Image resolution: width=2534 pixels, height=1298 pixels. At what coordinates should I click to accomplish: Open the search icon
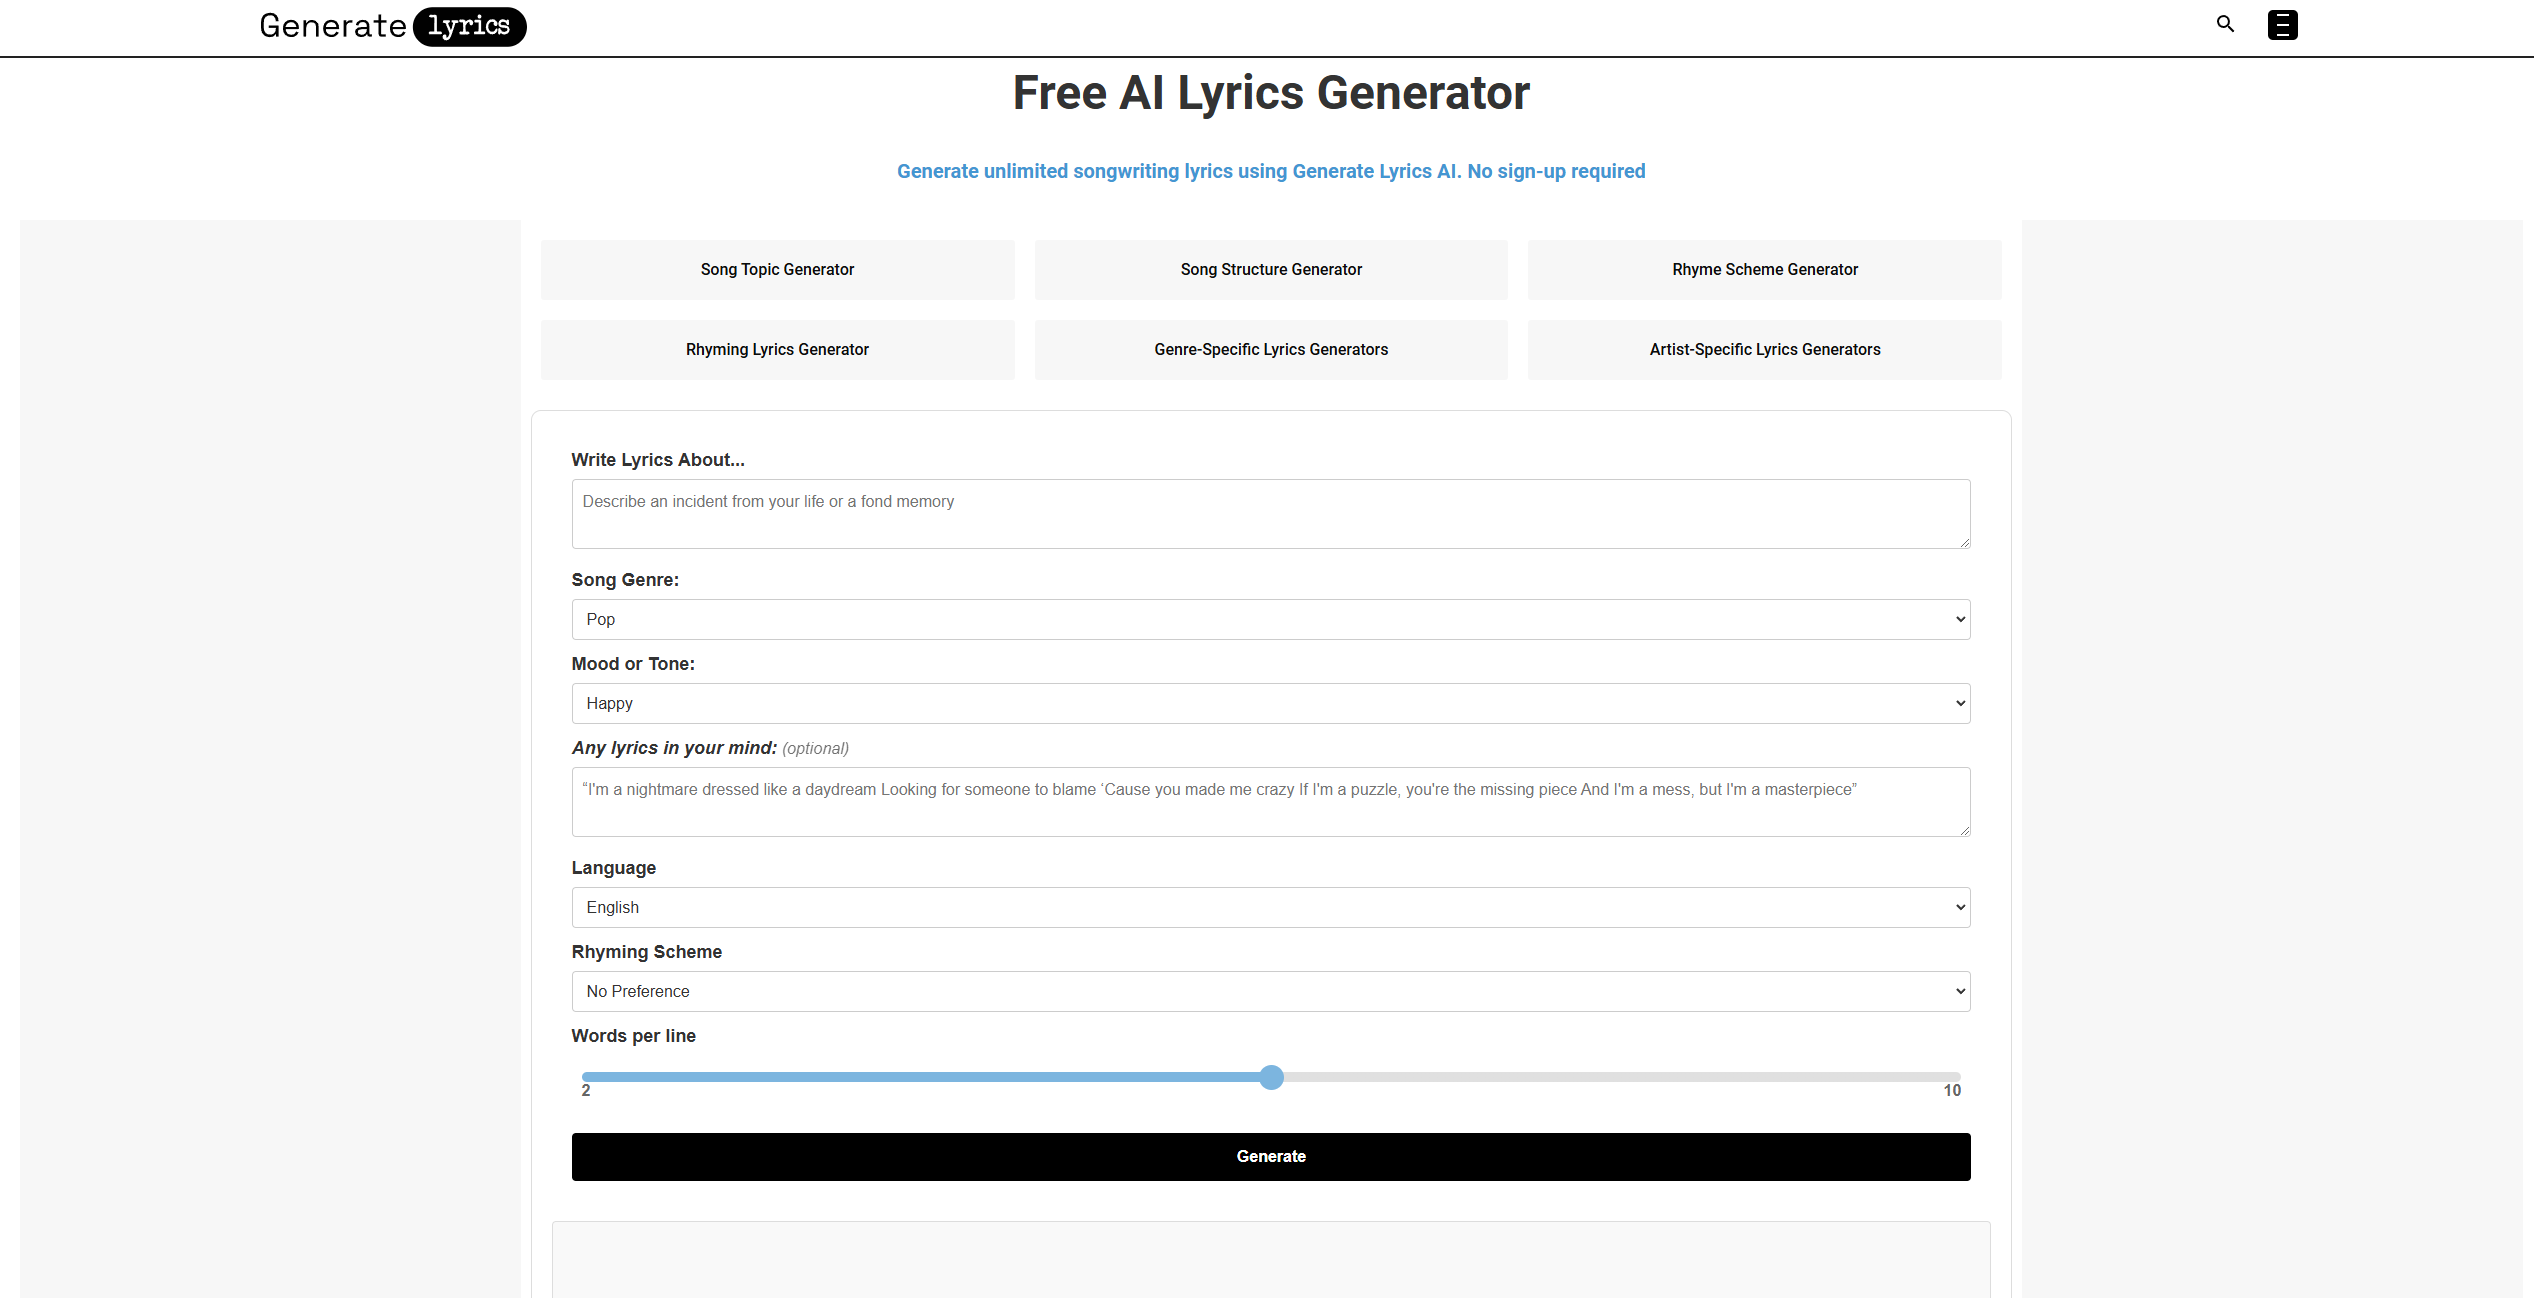point(2224,24)
